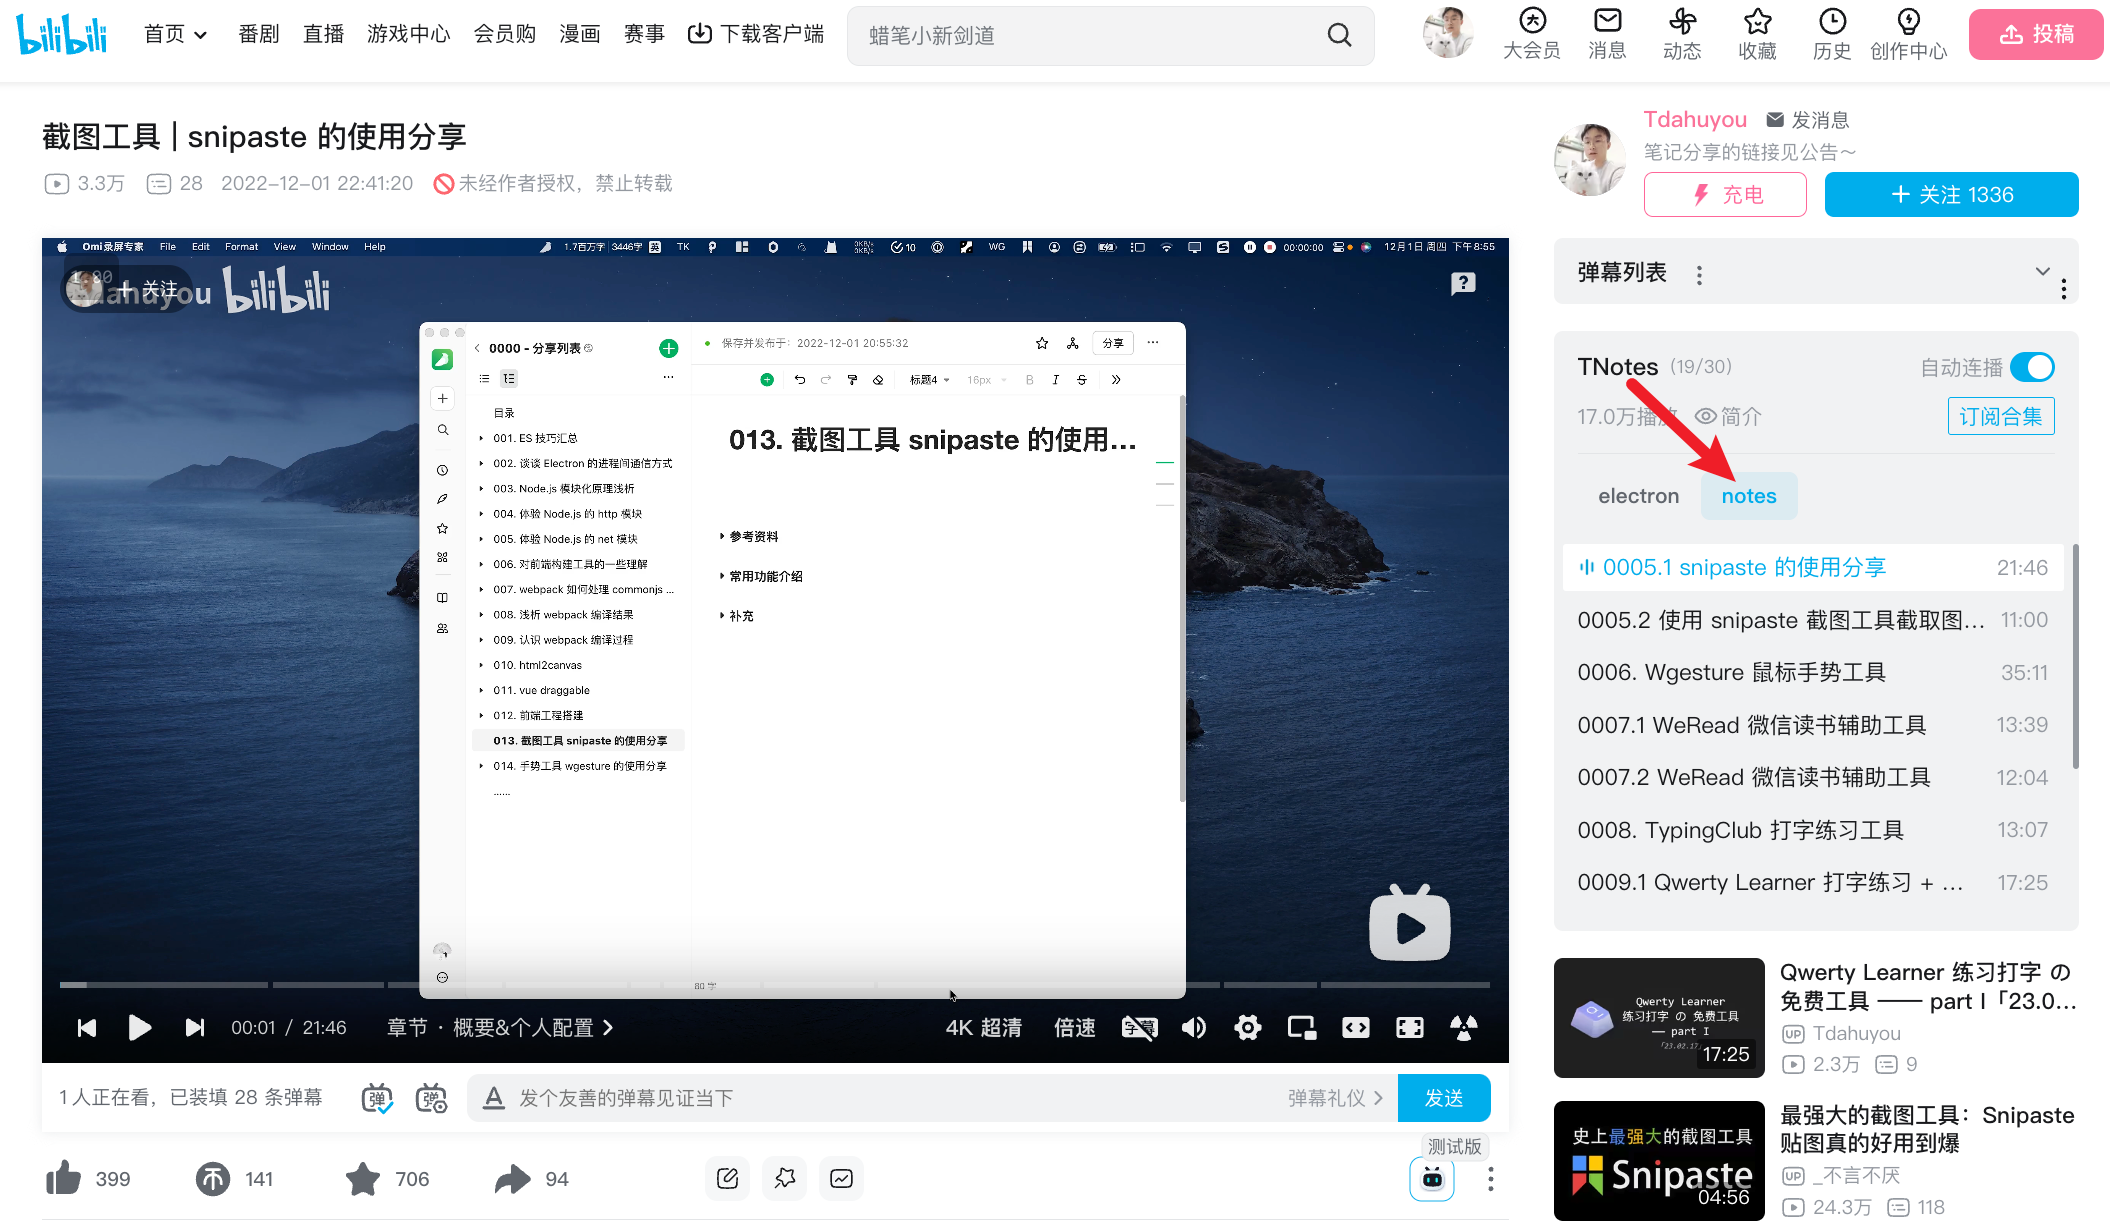Toggle subtitles off icon in player
This screenshot has width=2110, height=1228.
1139,1027
